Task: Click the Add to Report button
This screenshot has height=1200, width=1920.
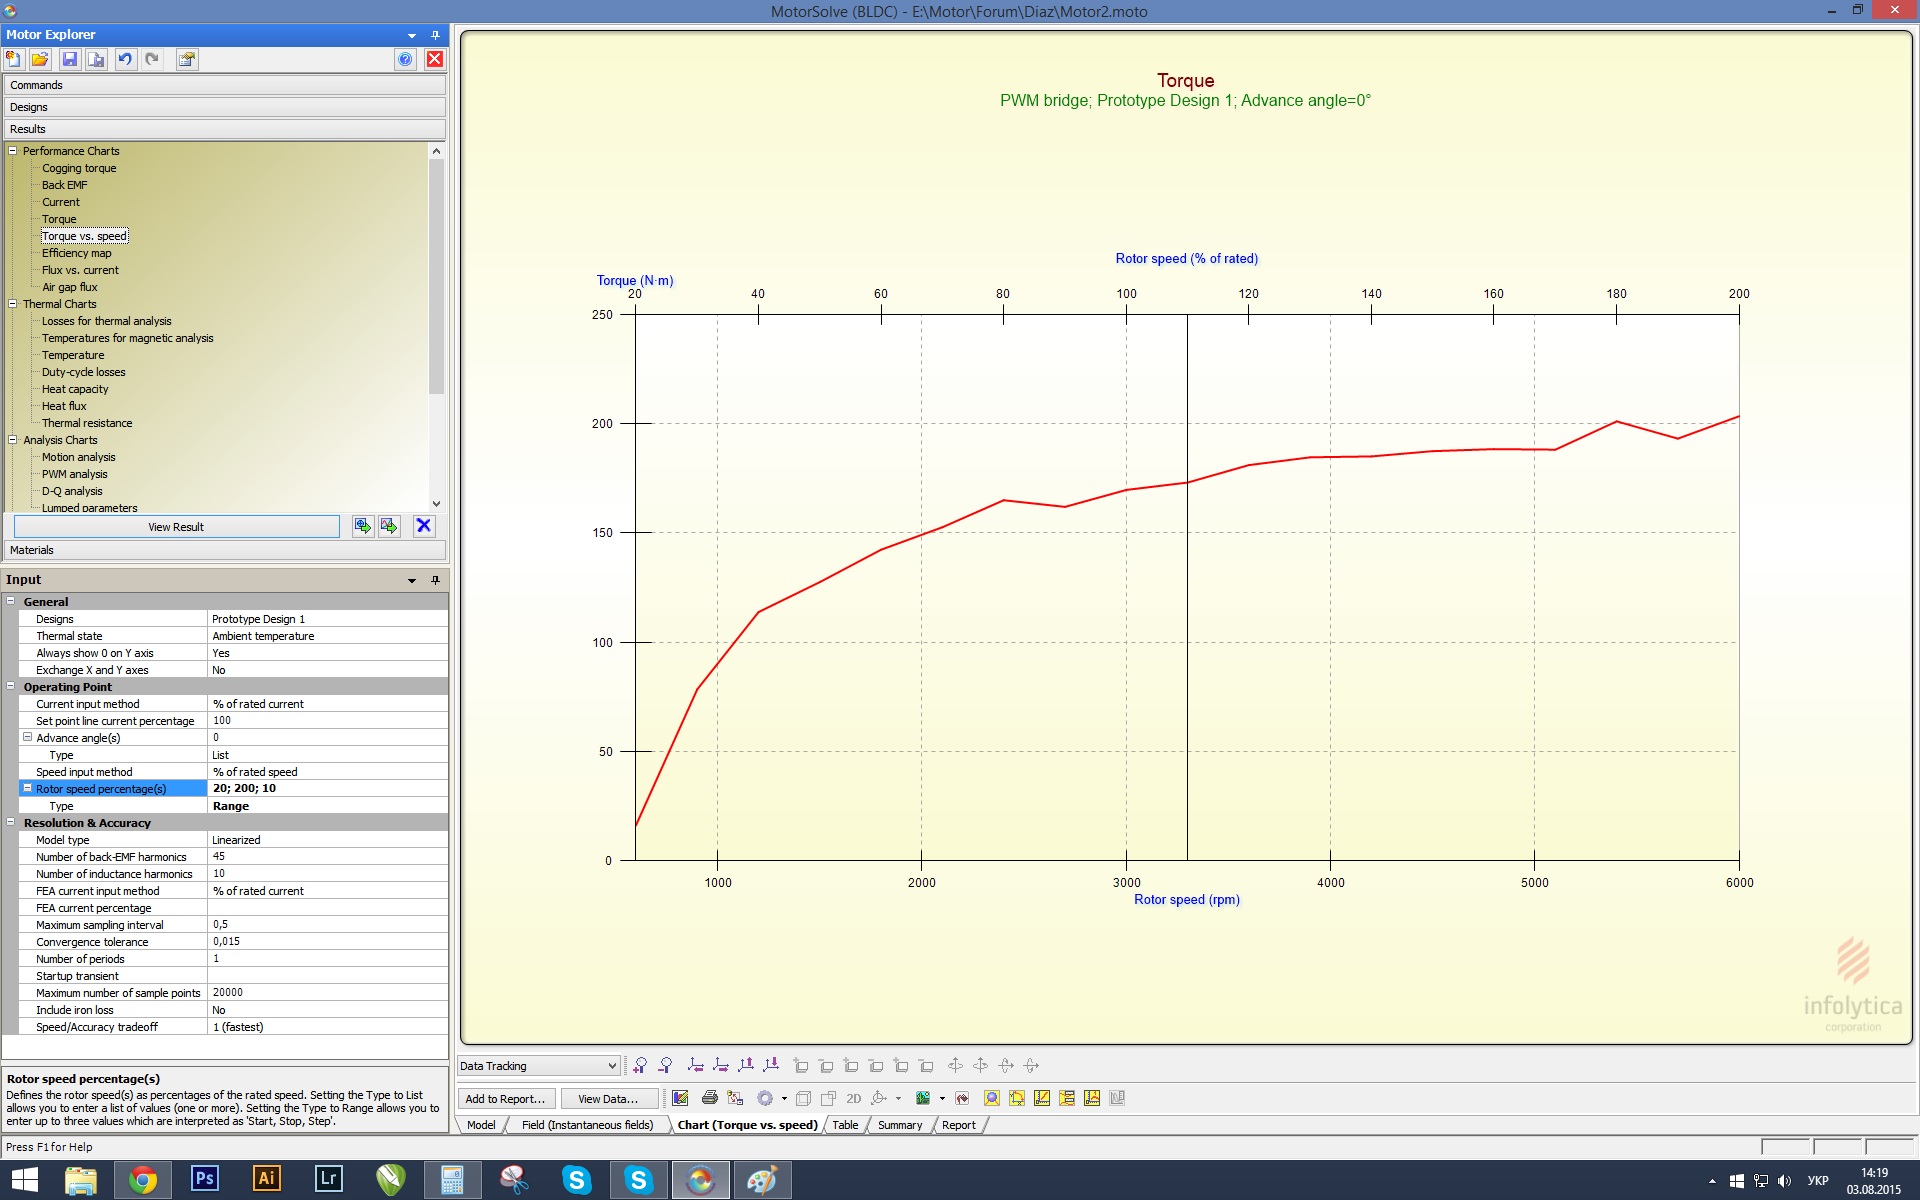Action: 505,1099
